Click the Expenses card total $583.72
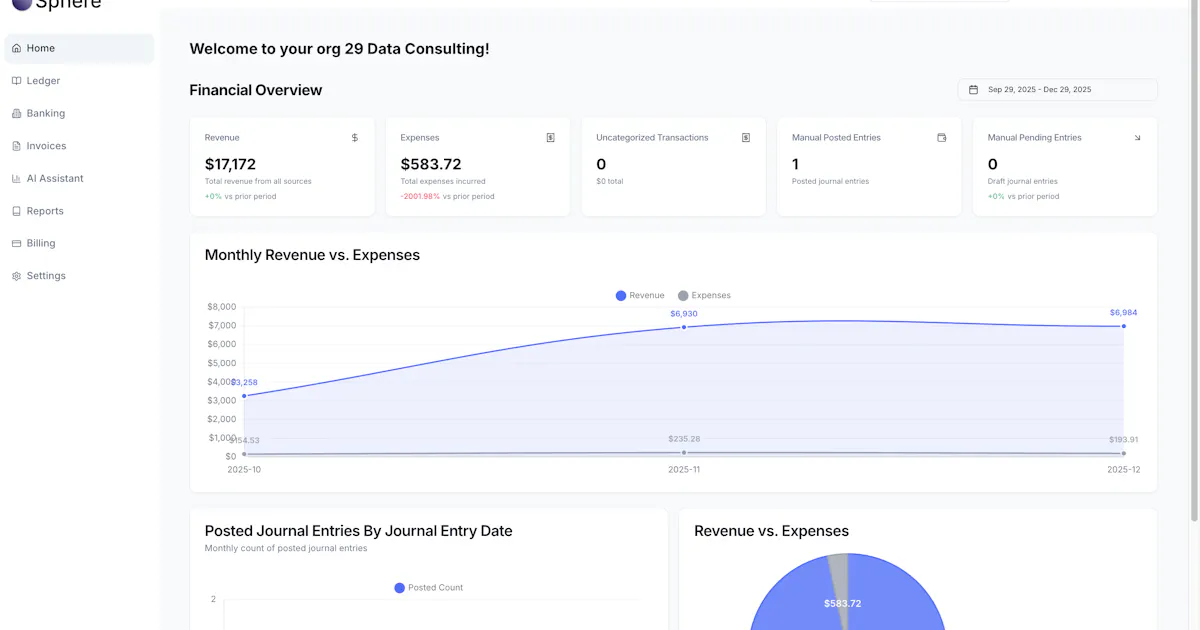 (x=431, y=164)
